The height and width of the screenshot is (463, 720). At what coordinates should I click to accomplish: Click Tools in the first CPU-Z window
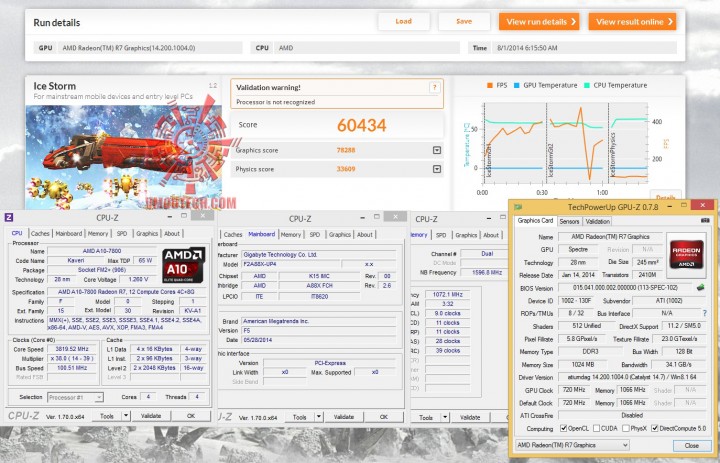coord(107,416)
